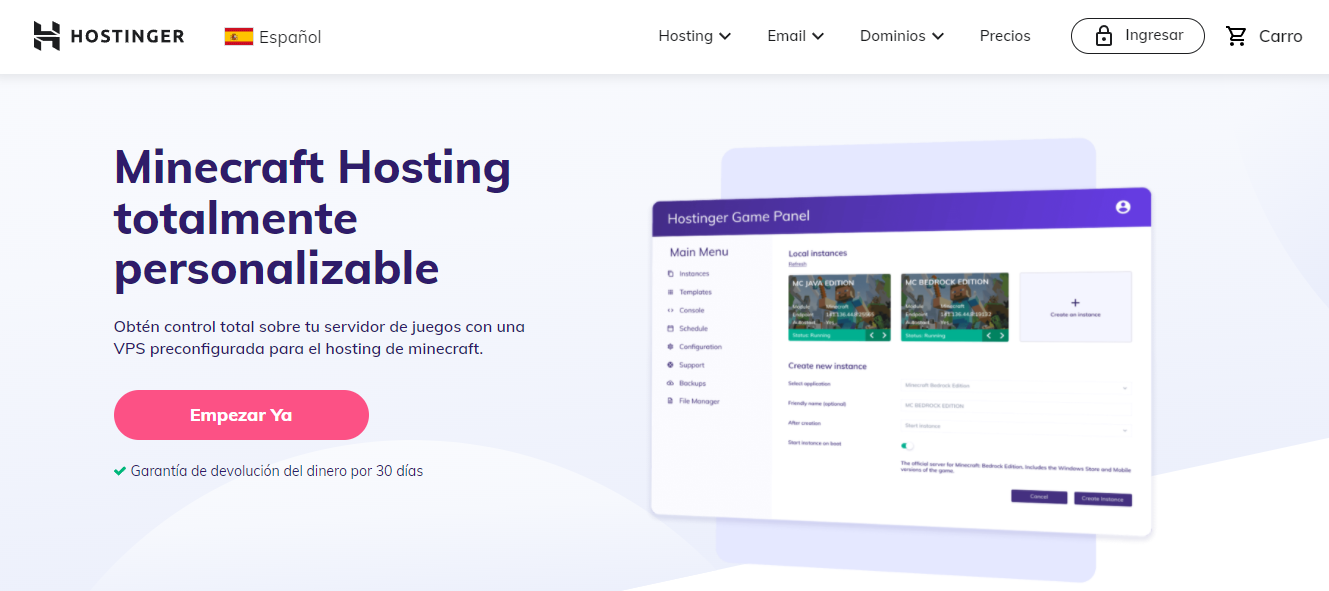Expand the Dominios dropdown menu

click(x=901, y=36)
